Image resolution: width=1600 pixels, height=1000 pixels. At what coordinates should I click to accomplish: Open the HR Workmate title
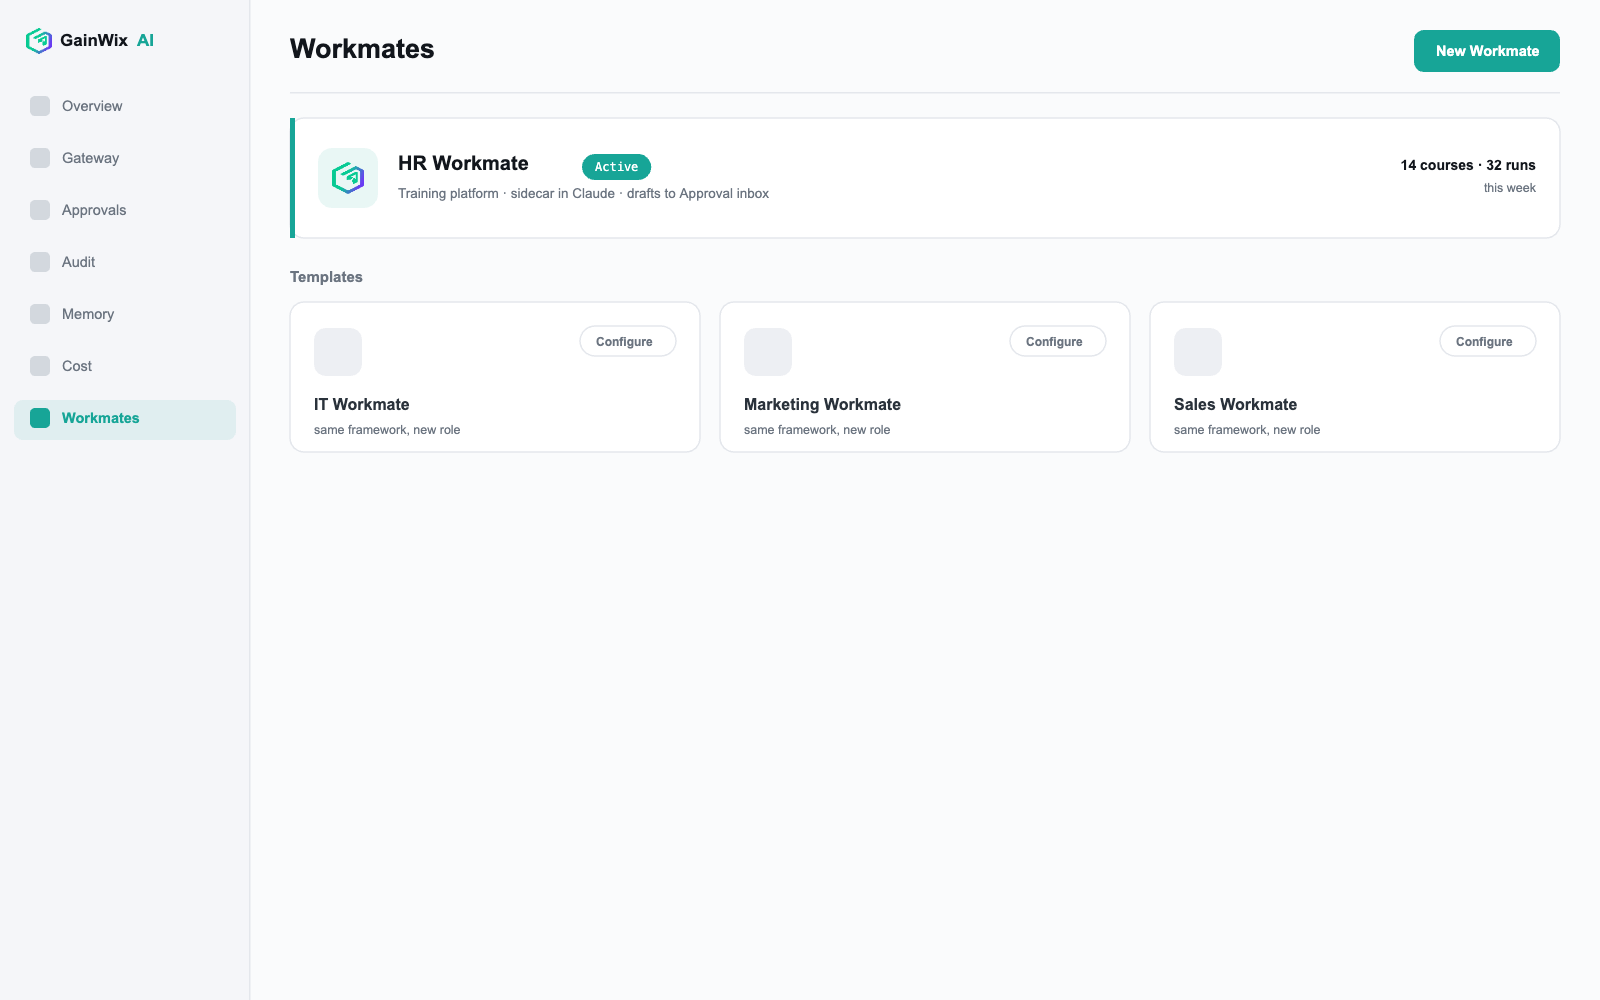tap(463, 163)
